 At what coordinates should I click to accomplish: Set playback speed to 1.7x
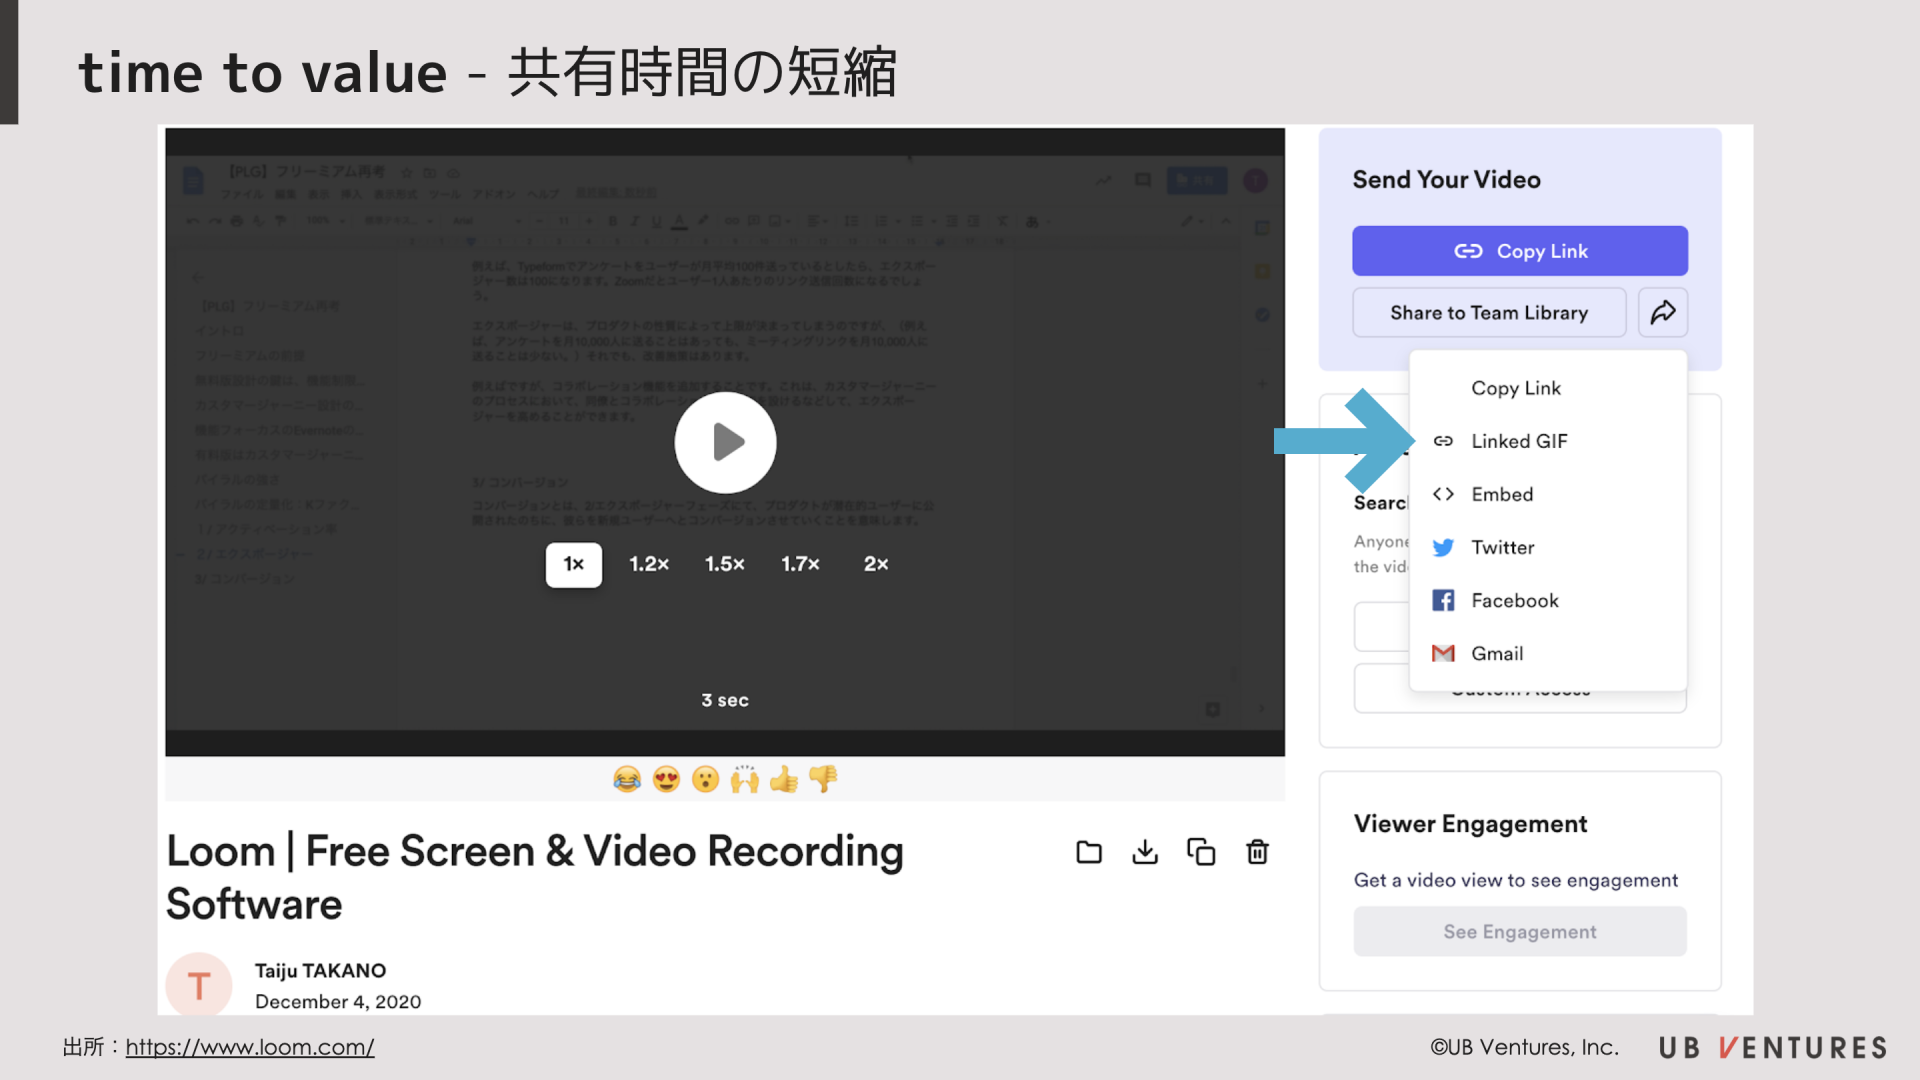click(800, 564)
